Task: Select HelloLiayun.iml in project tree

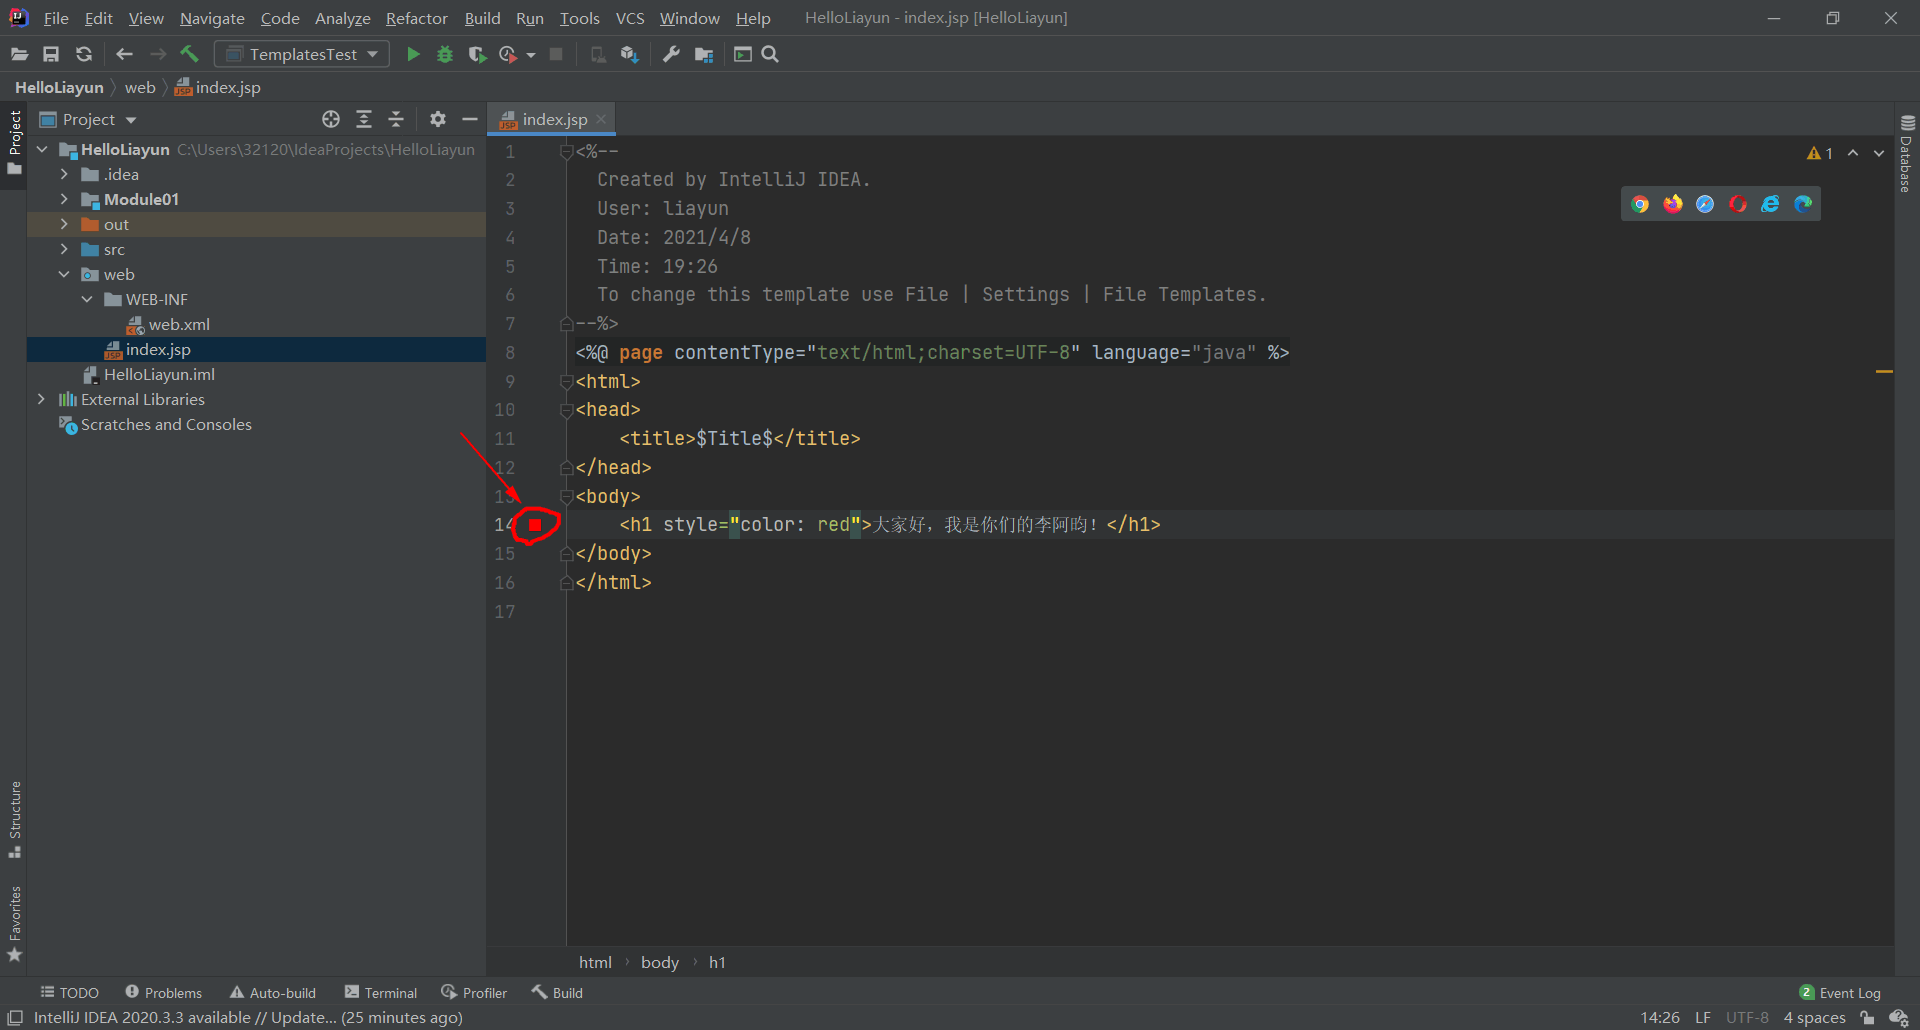Action: pyautogui.click(x=149, y=374)
